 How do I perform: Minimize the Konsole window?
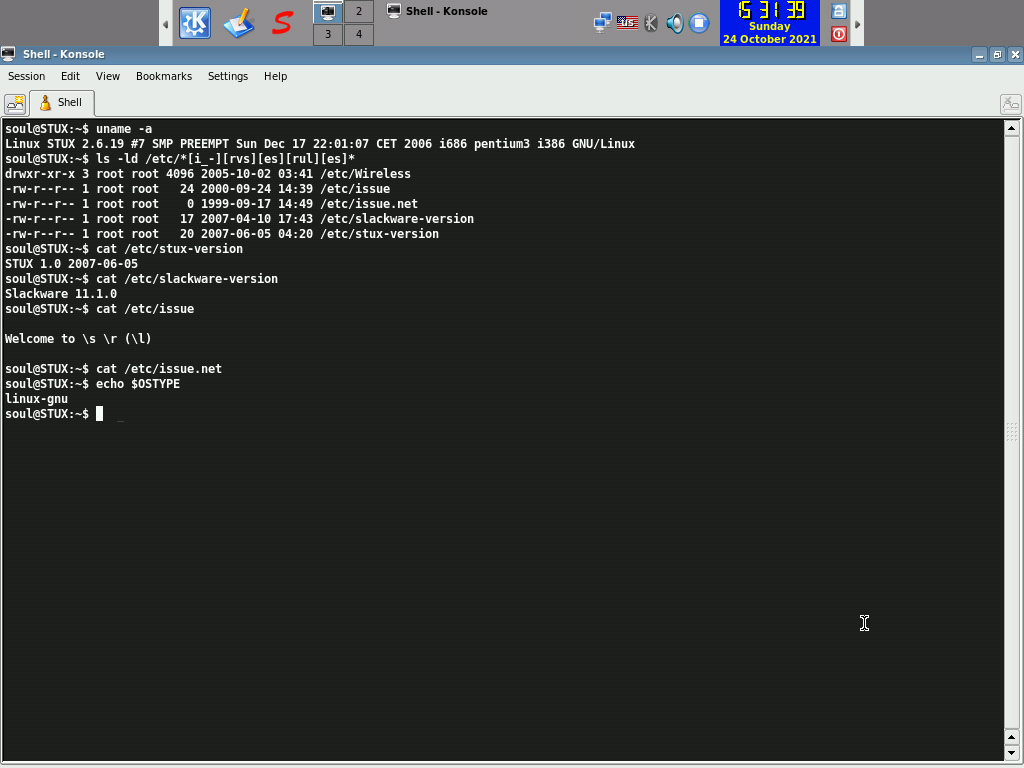tap(979, 55)
